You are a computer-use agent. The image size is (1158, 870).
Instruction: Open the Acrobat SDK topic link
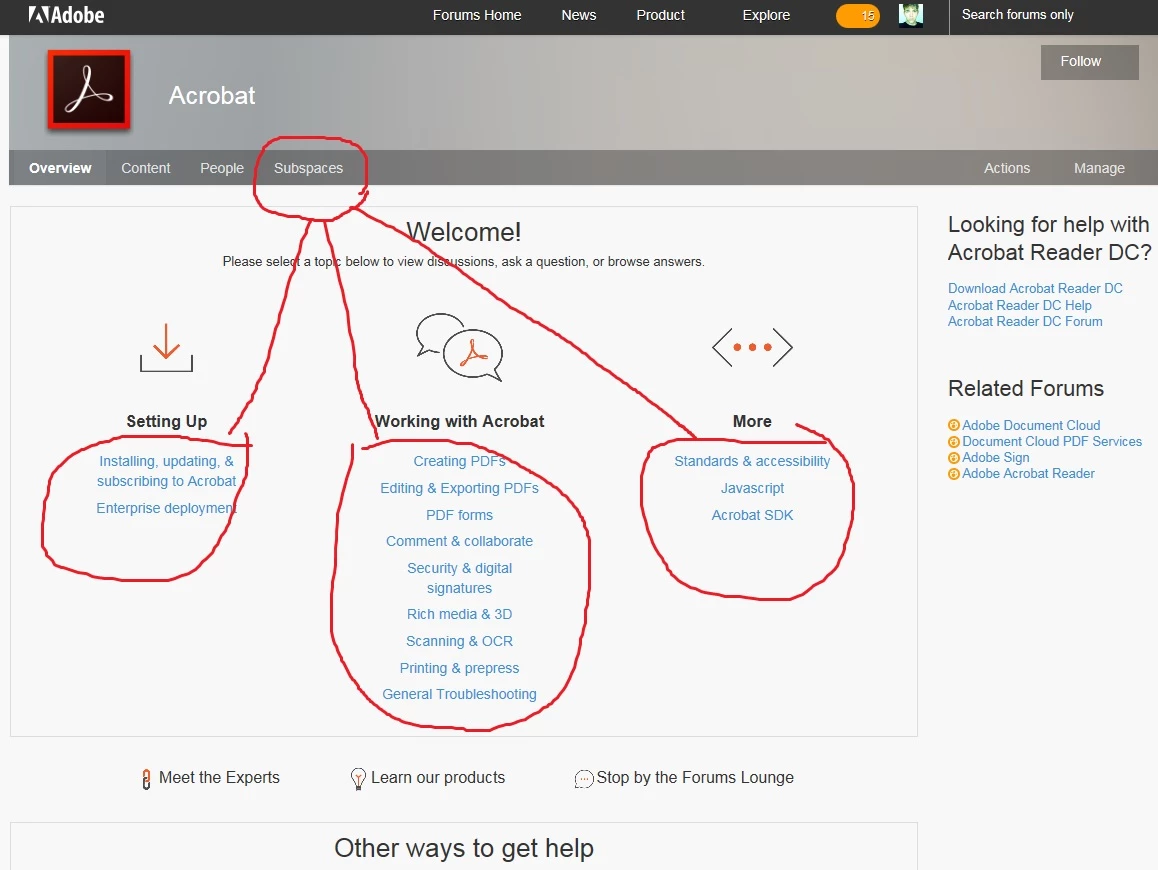[752, 515]
